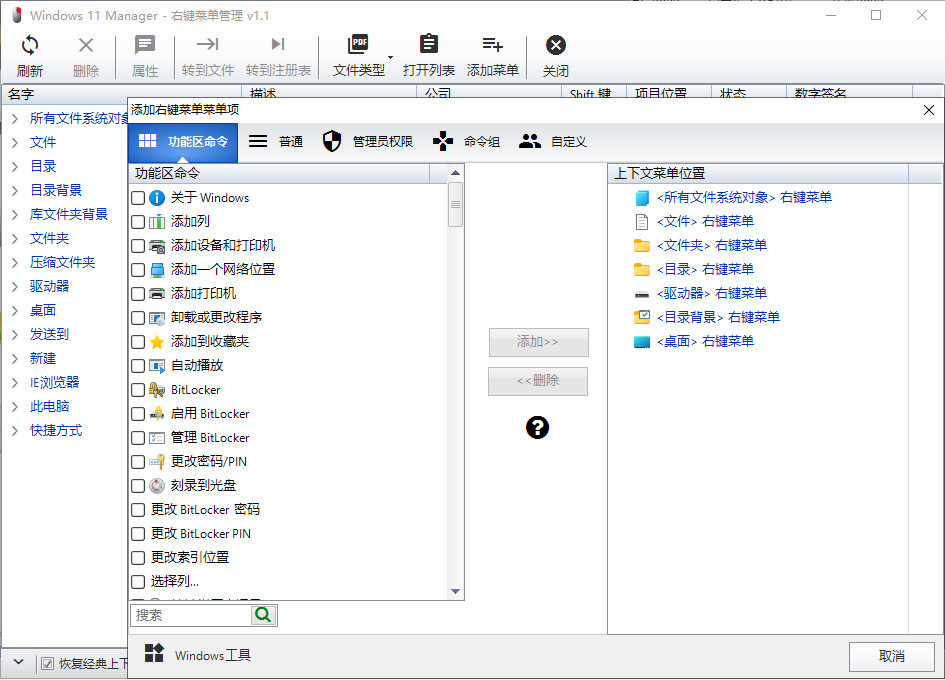Select <文件夹> 右键菜单 entry

711,246
